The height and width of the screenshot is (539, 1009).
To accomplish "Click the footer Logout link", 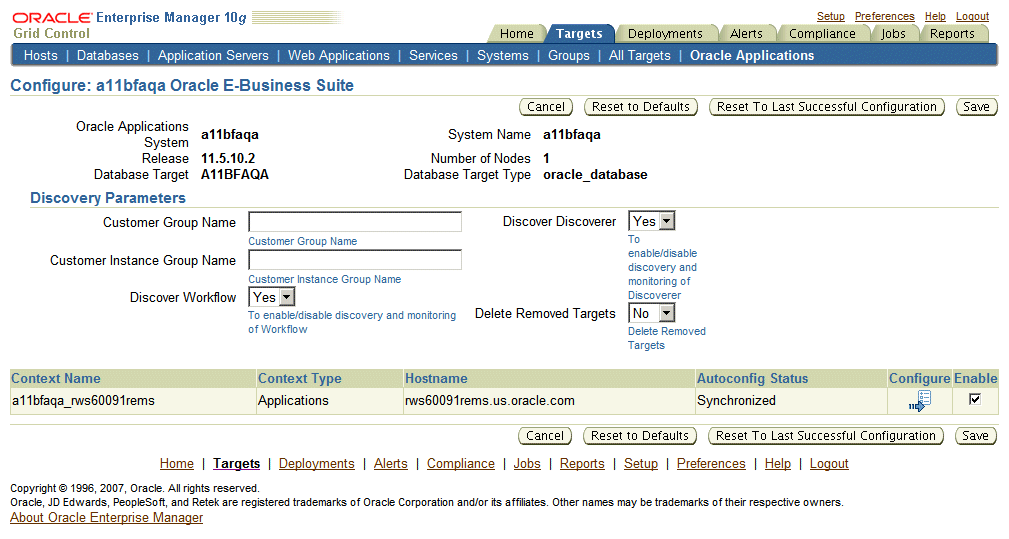I will point(829,464).
